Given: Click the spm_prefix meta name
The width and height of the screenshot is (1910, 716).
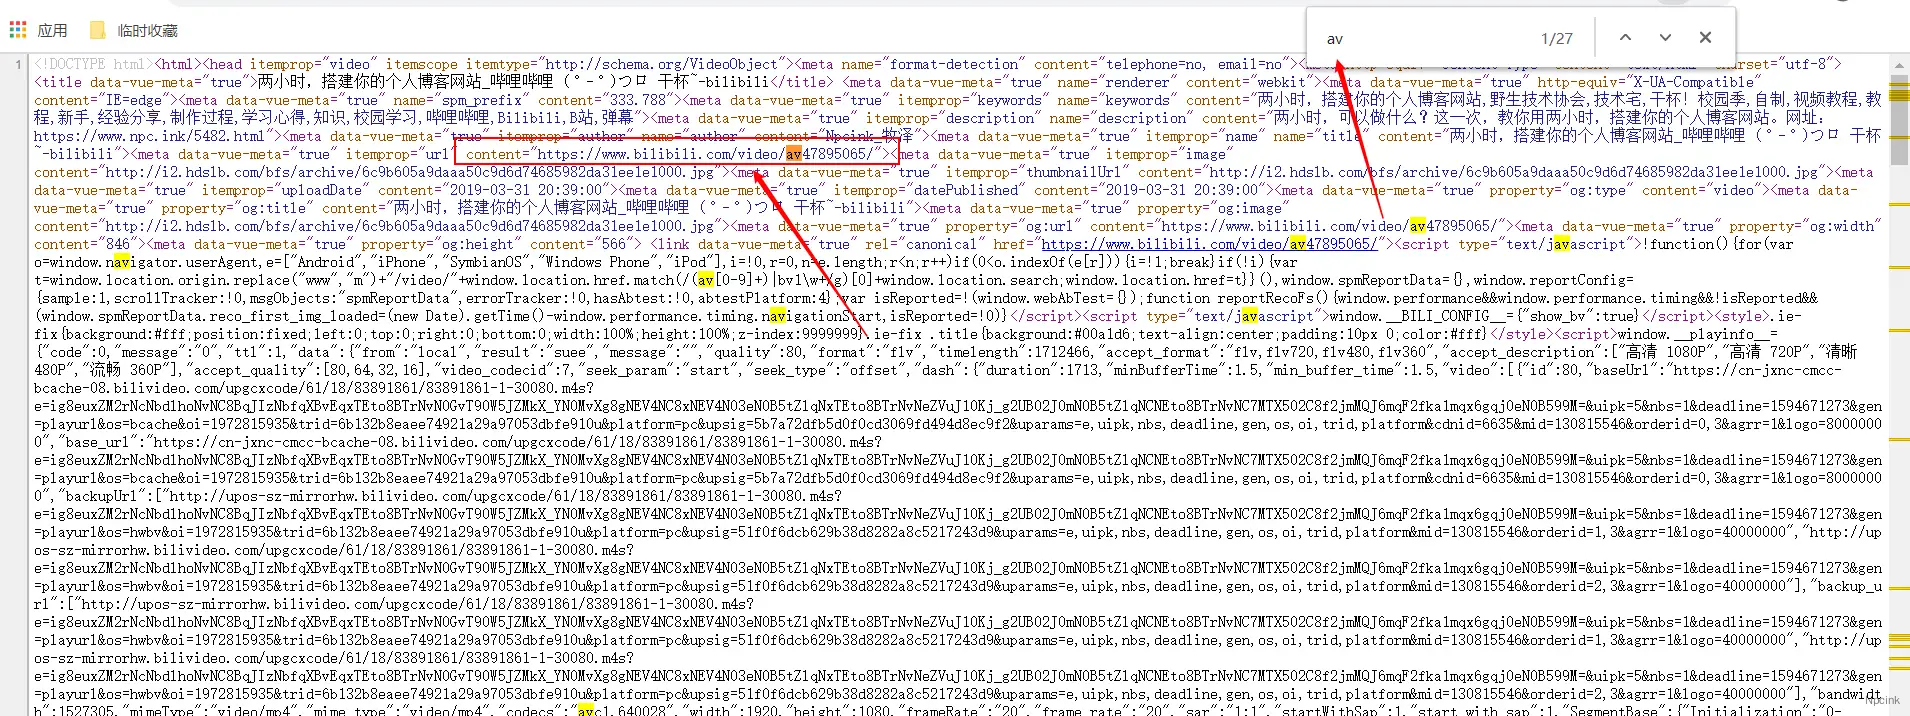Looking at the screenshot, I should coord(483,100).
